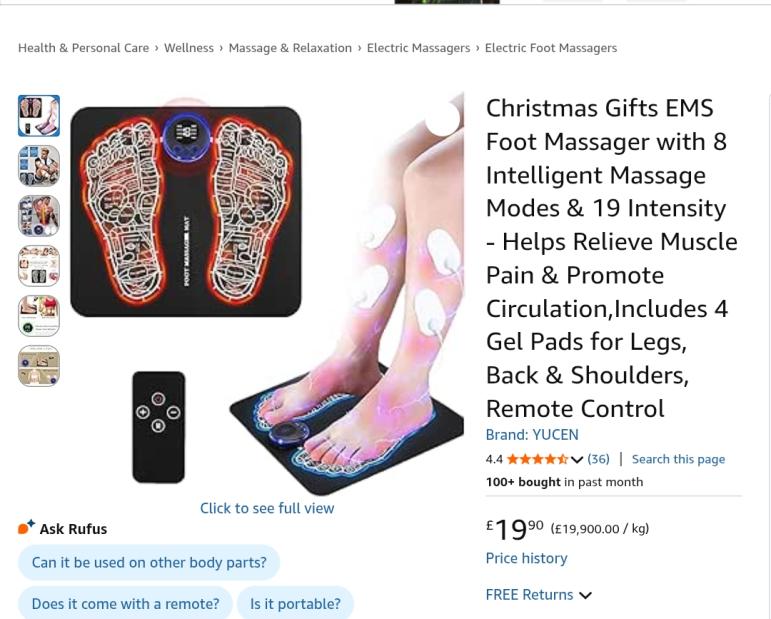The height and width of the screenshot is (619, 771).
Task: Click the Ask Rufus sparkle icon
Action: click(26, 527)
